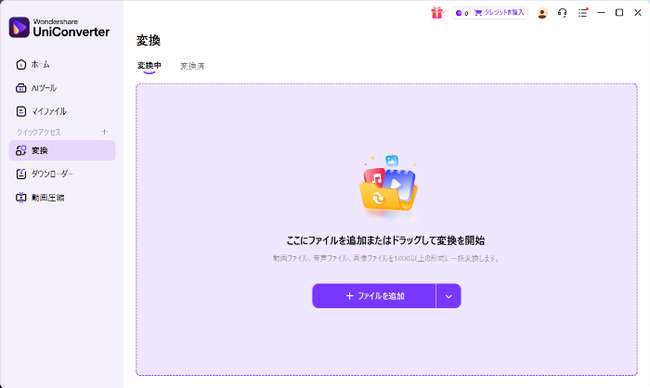The width and height of the screenshot is (650, 388).
Task: Open the headset support icon
Action: tap(562, 13)
